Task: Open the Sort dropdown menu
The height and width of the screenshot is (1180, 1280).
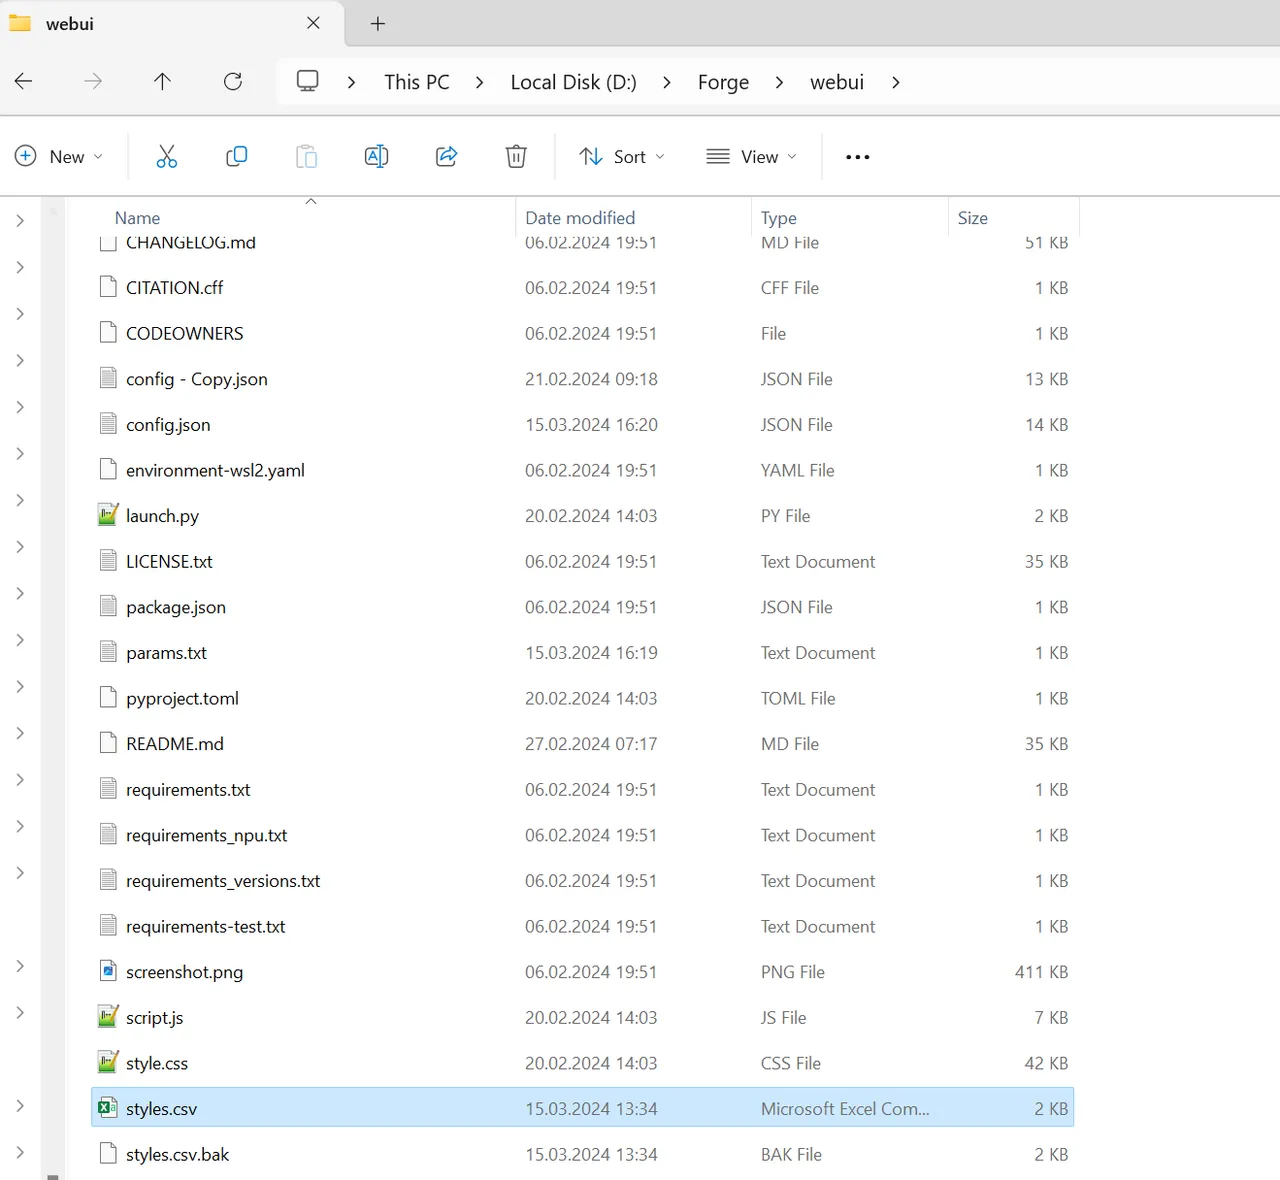Action: pos(622,156)
